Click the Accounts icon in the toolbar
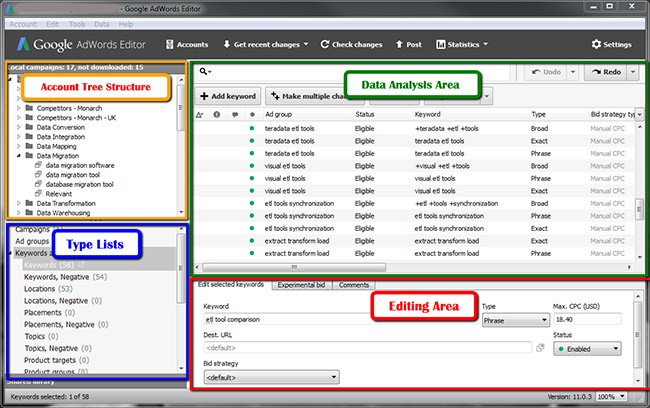This screenshot has width=650, height=408. [x=170, y=44]
